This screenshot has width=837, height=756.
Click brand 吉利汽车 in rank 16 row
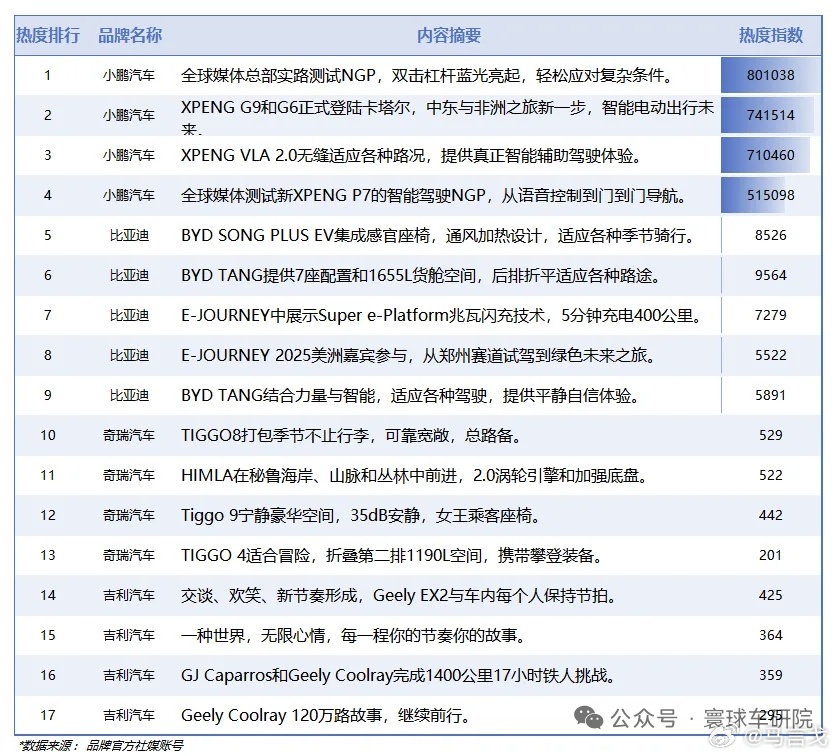click(129, 676)
